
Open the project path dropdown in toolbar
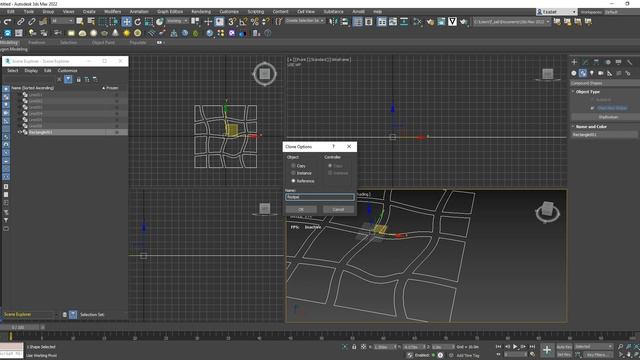(x=512, y=22)
